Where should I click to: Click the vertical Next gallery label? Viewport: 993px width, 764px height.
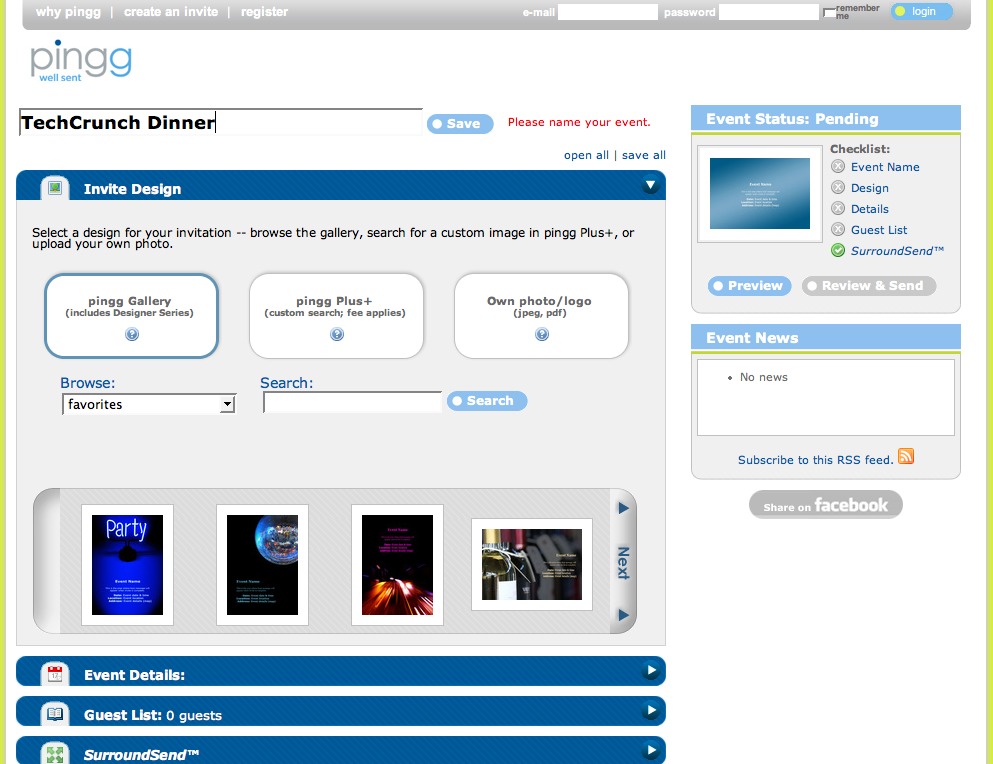[623, 563]
